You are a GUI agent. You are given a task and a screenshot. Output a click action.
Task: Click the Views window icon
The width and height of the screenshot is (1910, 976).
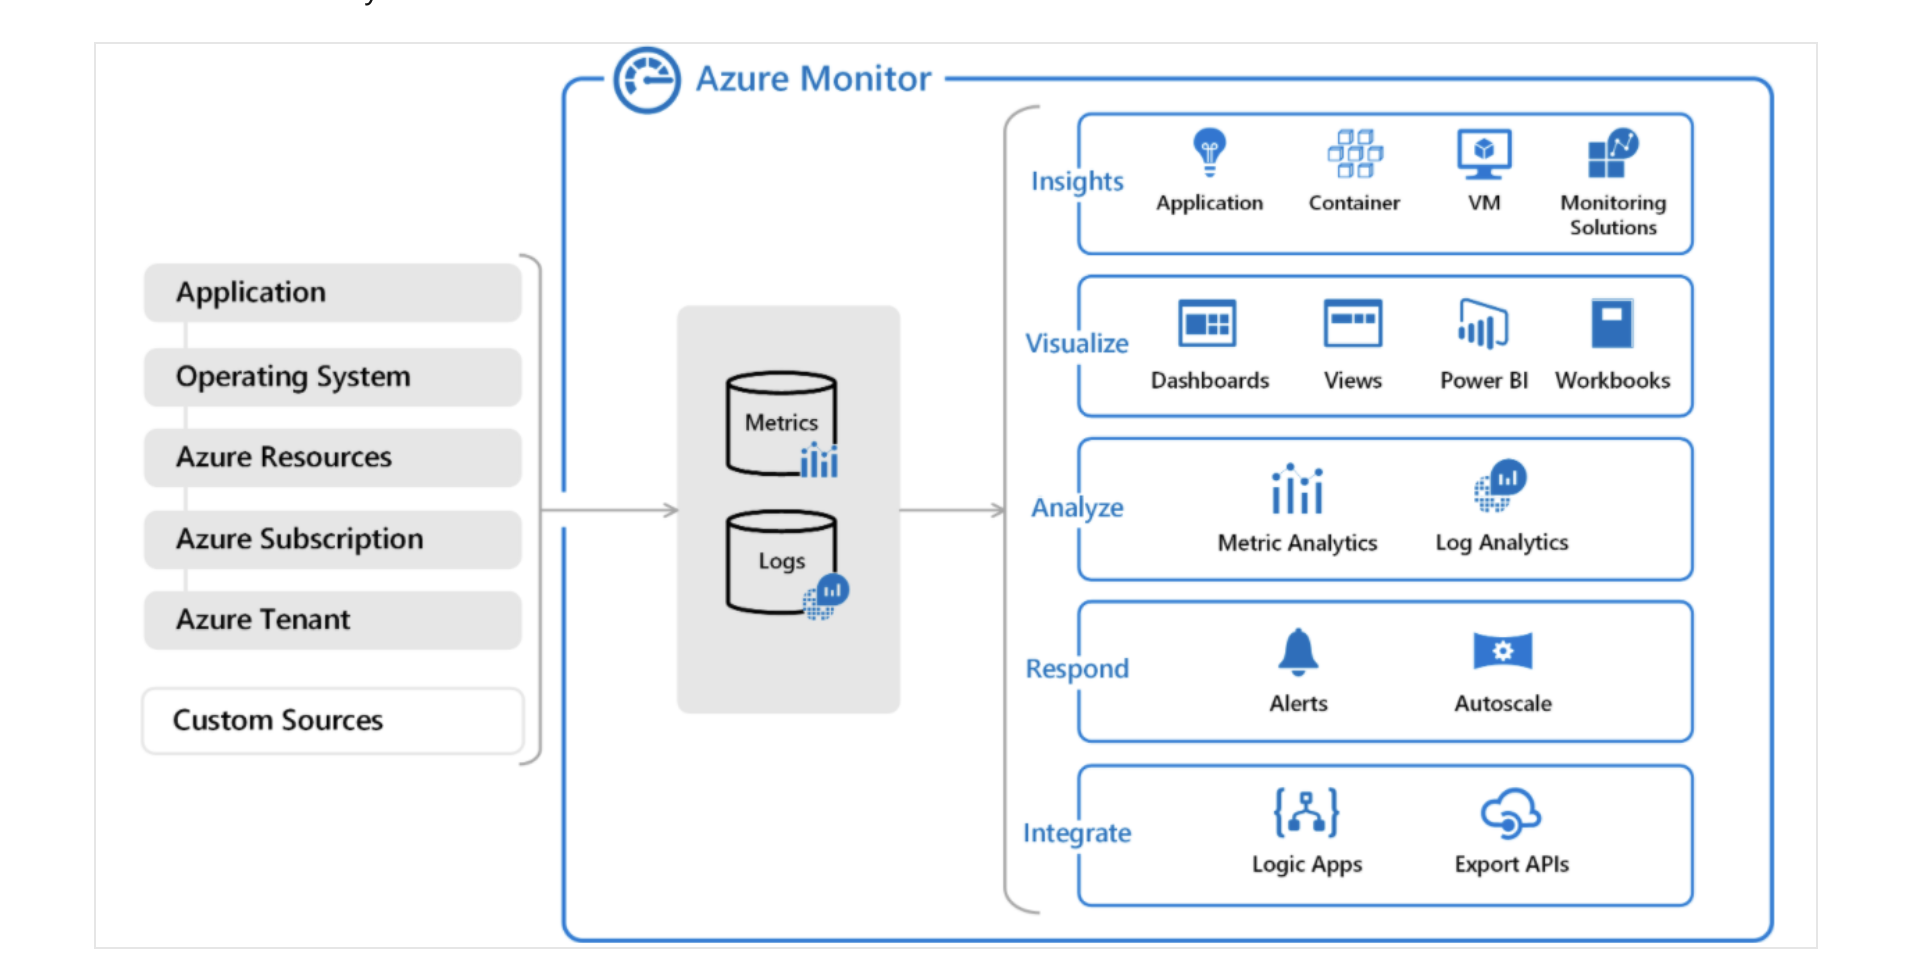point(1353,323)
